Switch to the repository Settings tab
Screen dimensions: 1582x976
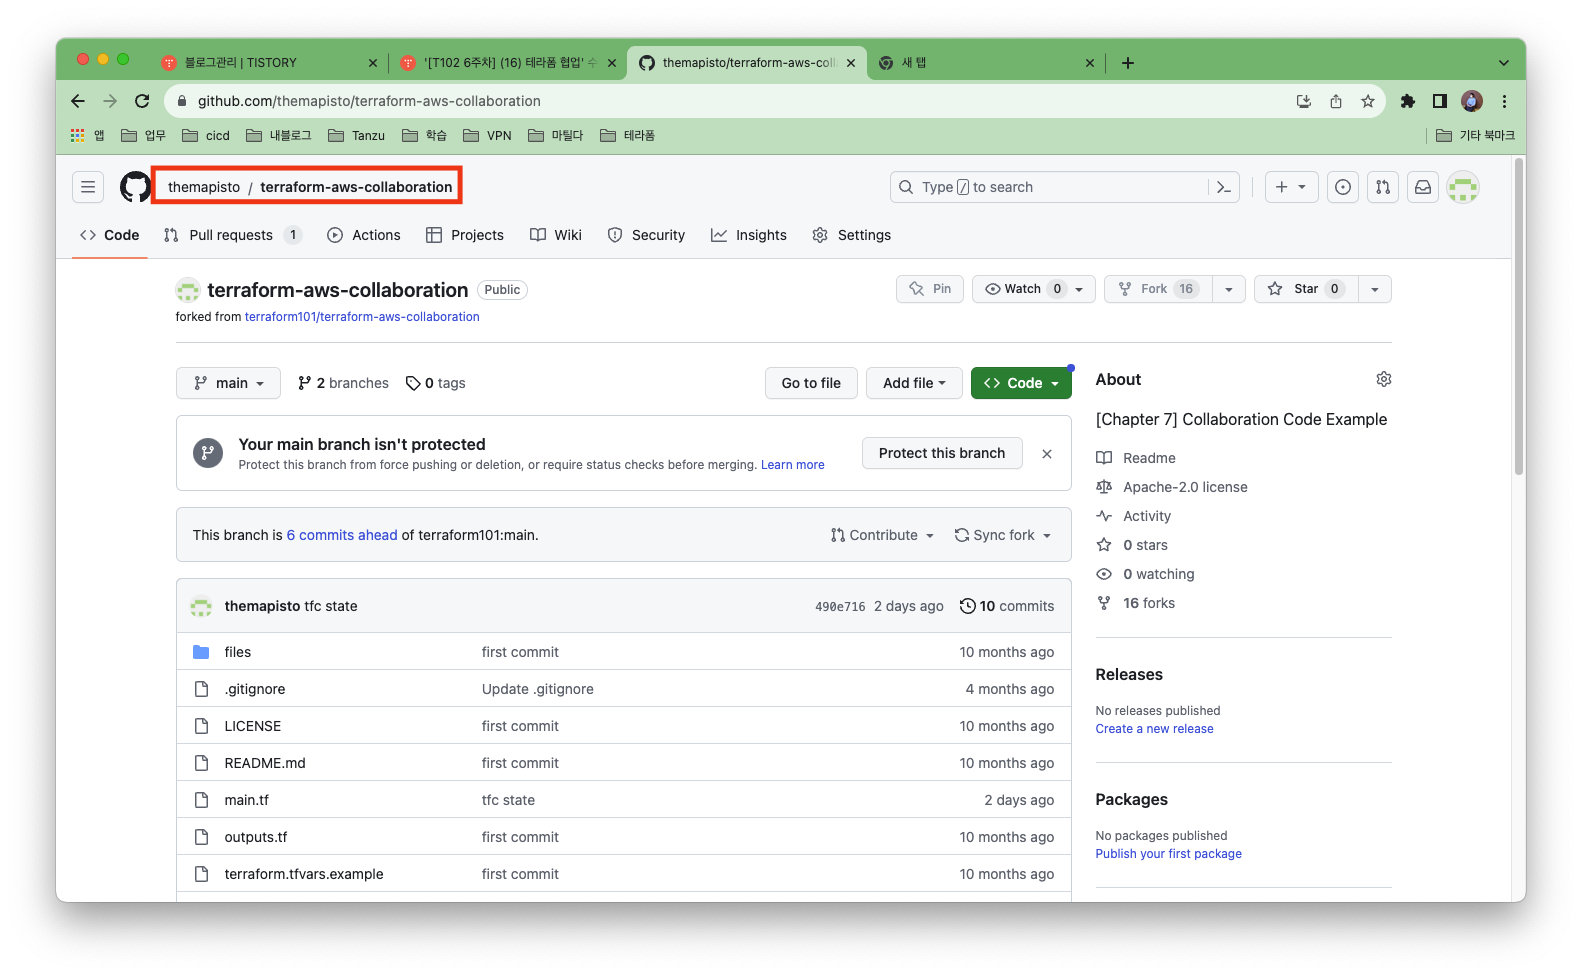[852, 235]
